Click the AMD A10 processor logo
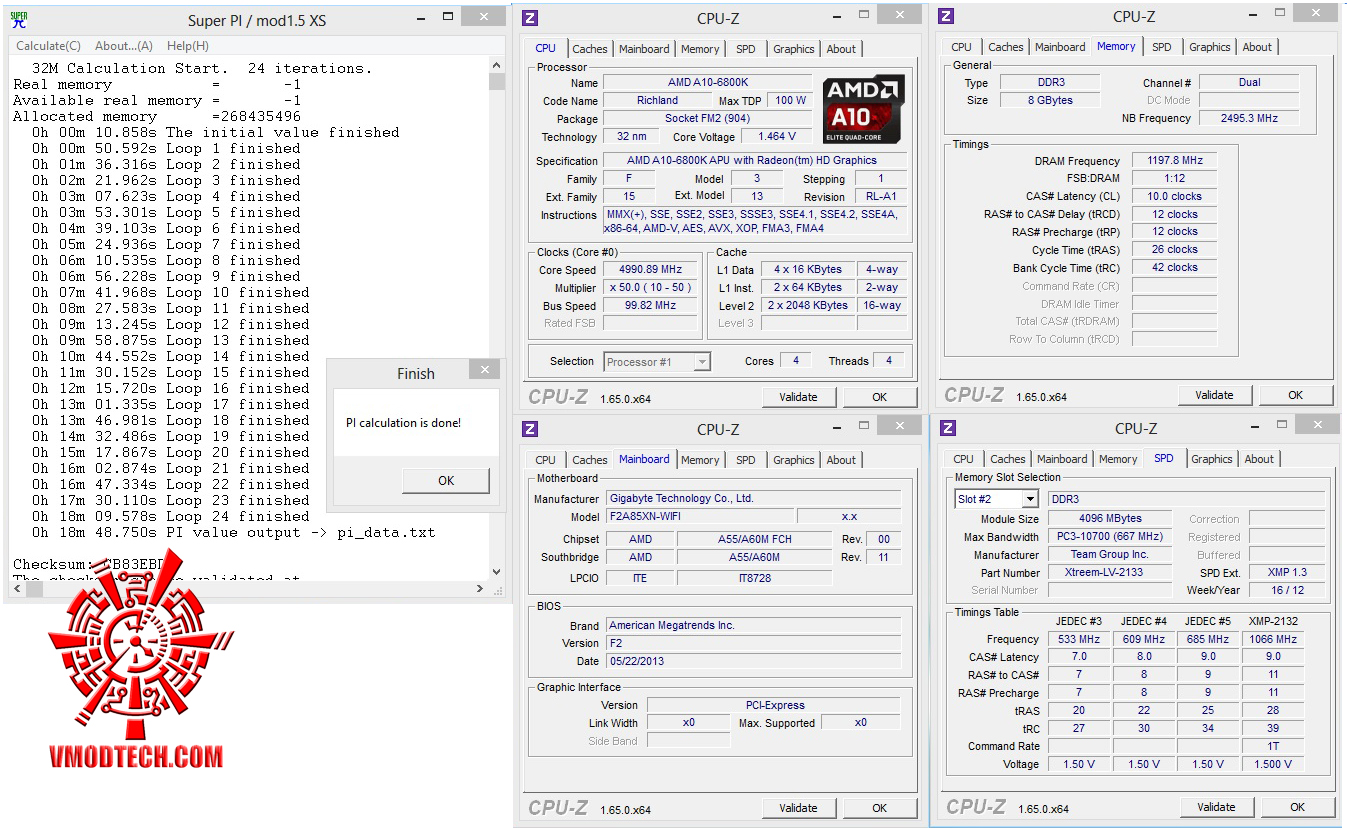This screenshot has height=828, width=1347. coord(864,109)
